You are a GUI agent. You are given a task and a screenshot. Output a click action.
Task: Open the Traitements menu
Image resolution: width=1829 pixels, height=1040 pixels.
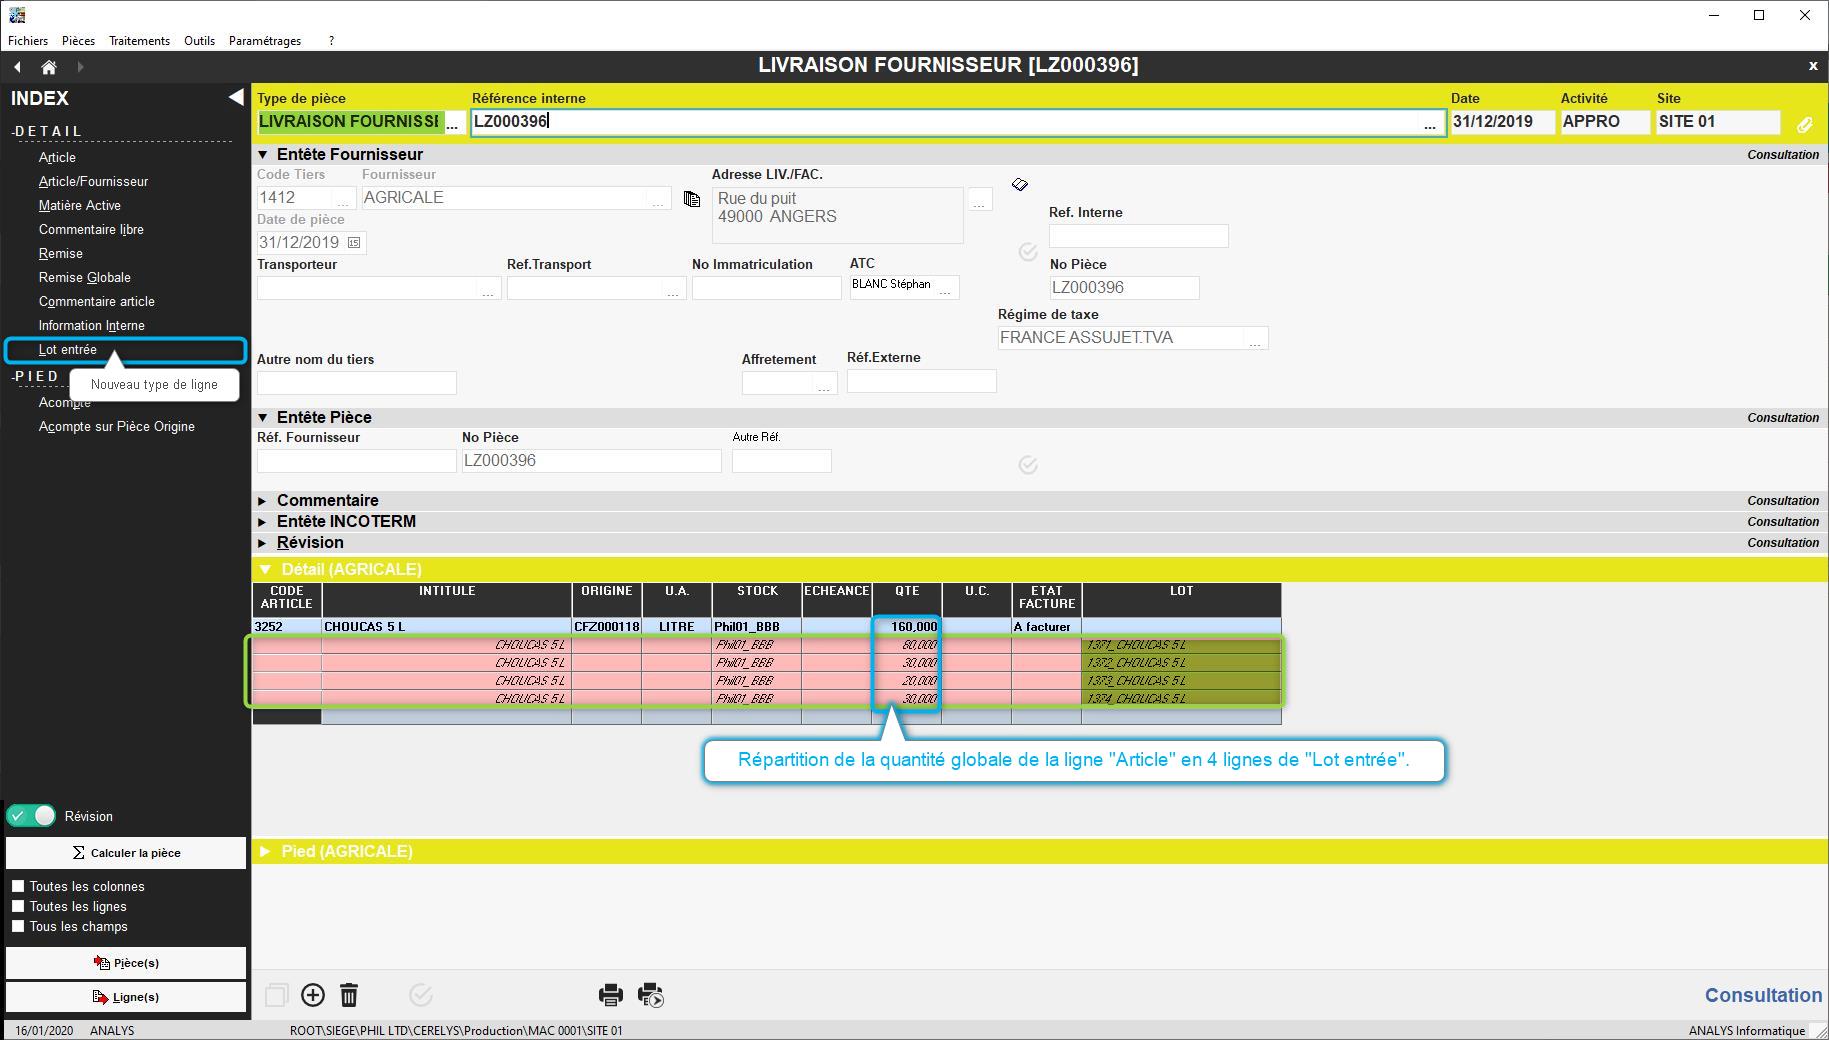click(x=139, y=41)
